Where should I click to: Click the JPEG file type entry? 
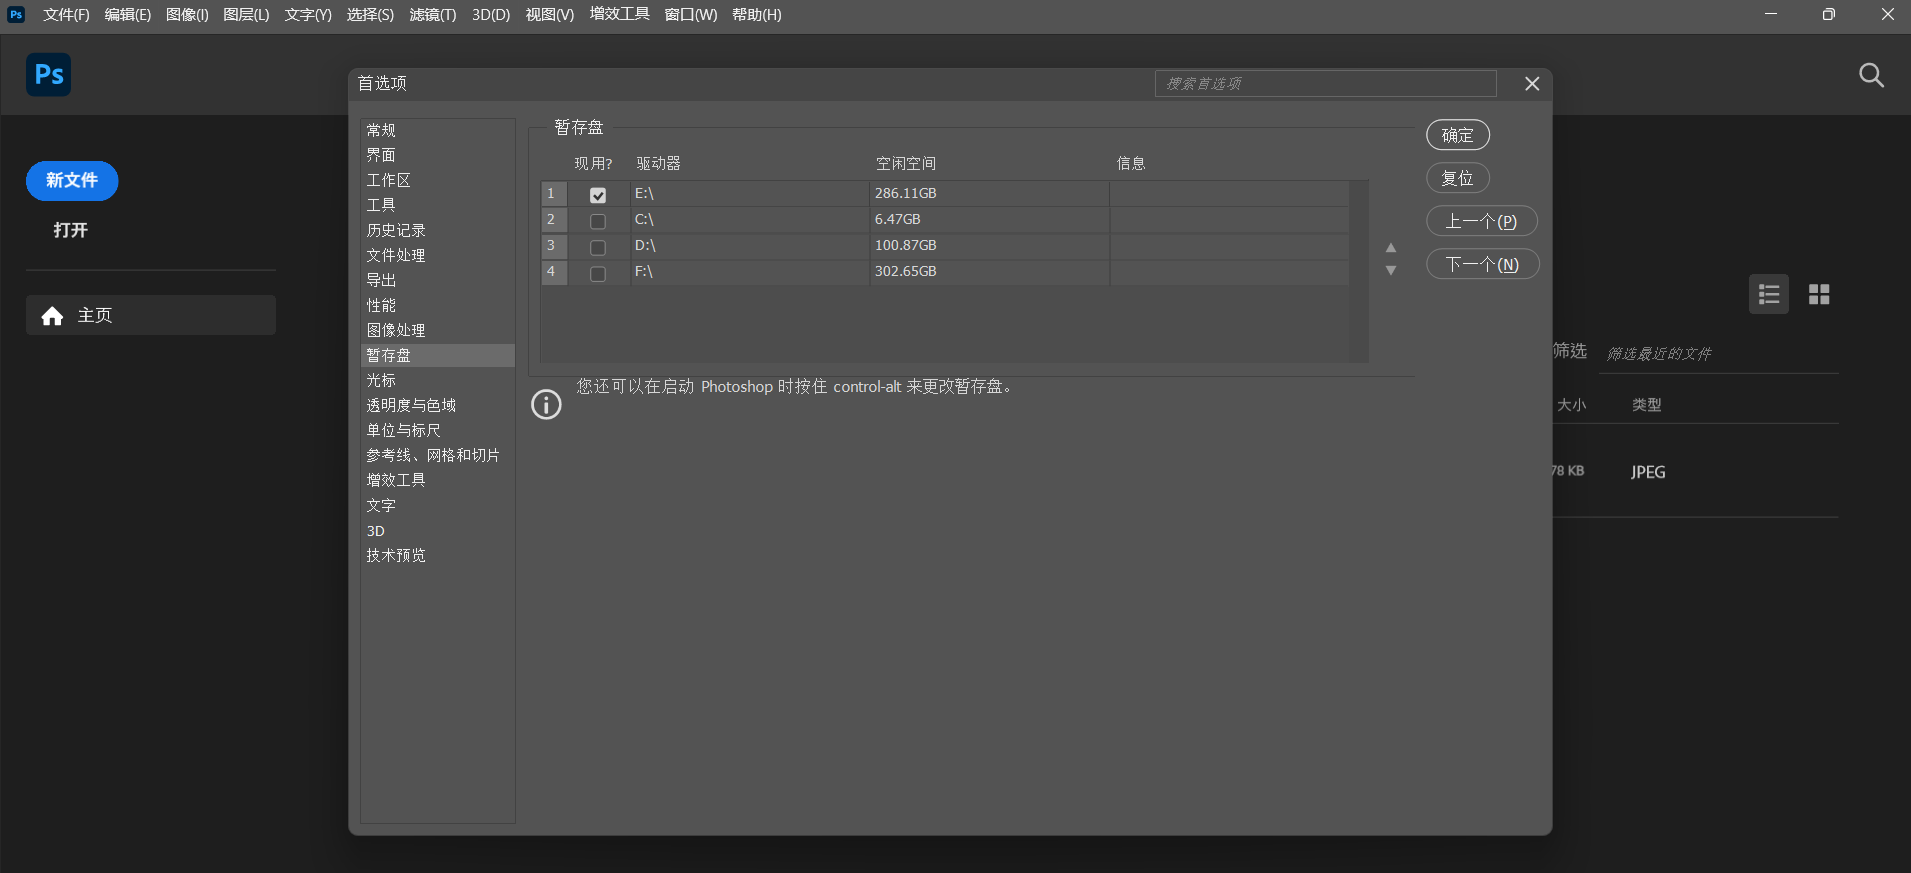point(1648,472)
